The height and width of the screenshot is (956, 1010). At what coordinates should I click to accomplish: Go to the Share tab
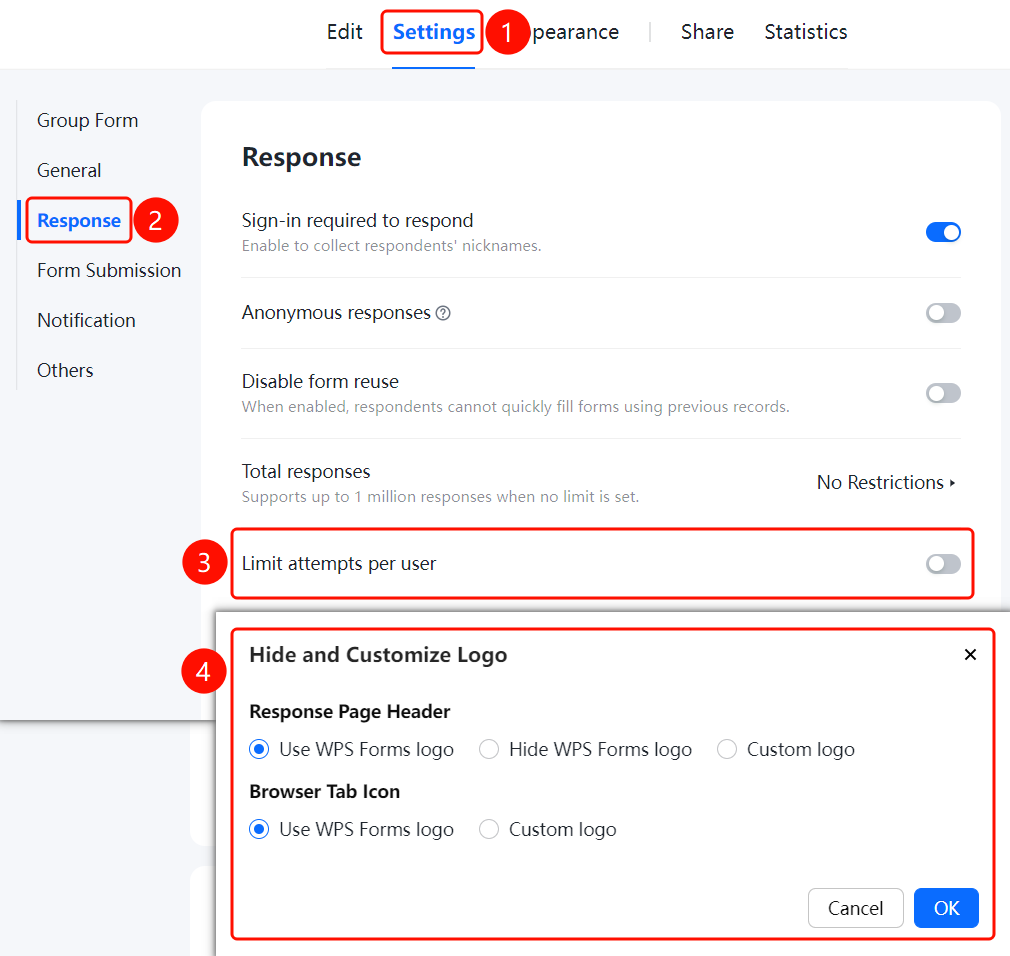[x=707, y=32]
